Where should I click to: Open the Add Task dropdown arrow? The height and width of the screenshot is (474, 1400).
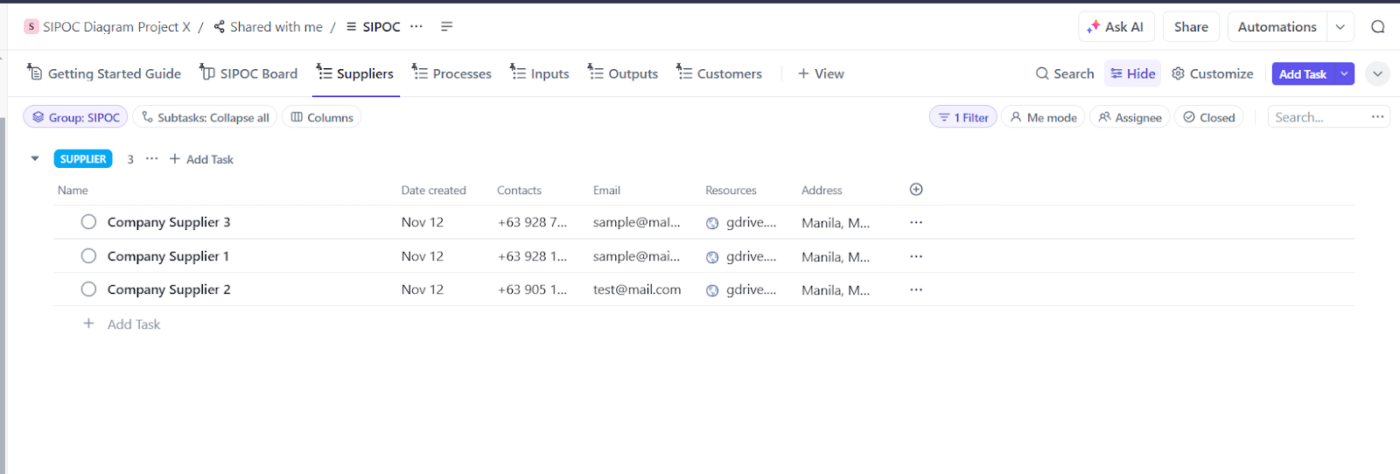coord(1344,74)
